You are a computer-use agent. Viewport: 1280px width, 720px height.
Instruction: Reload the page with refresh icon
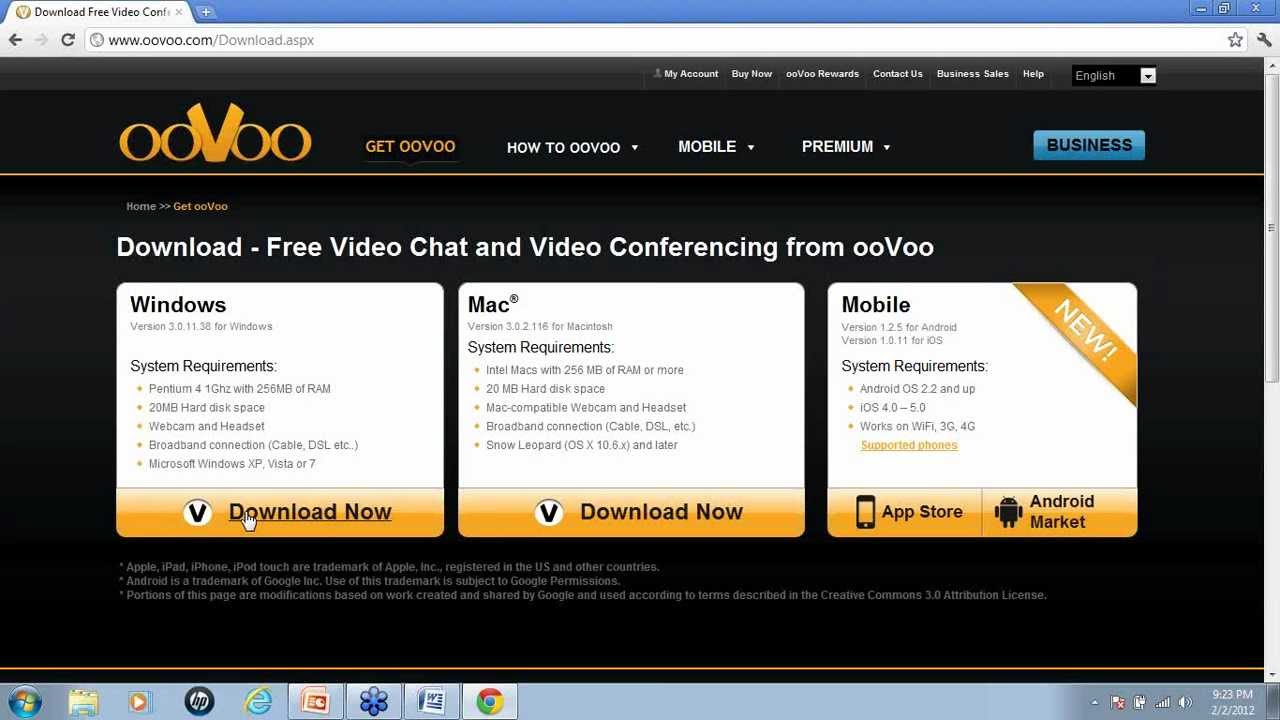pos(68,40)
